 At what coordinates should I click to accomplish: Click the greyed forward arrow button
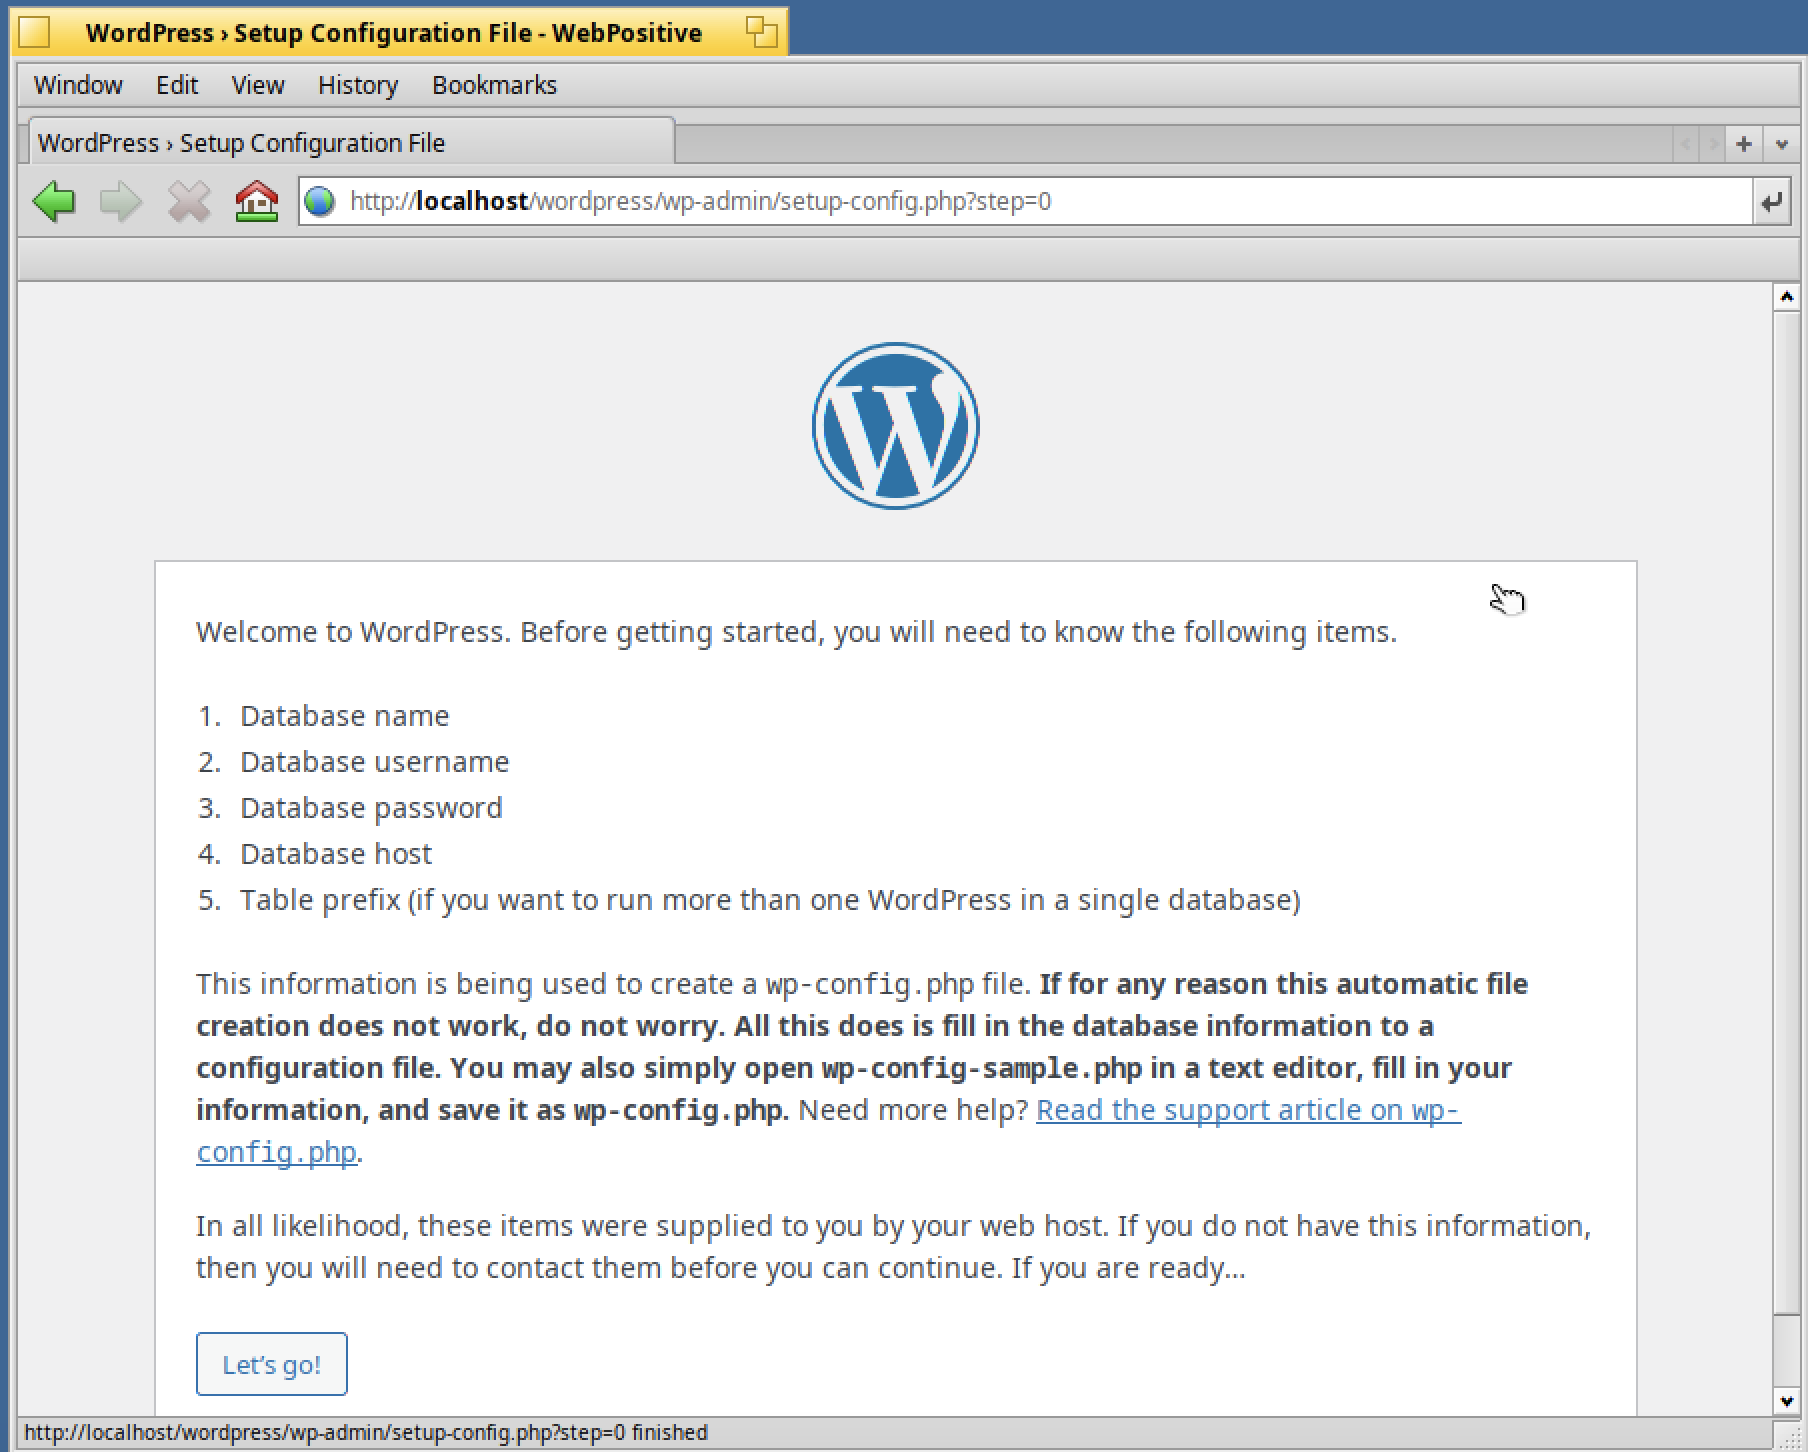pyautogui.click(x=121, y=201)
